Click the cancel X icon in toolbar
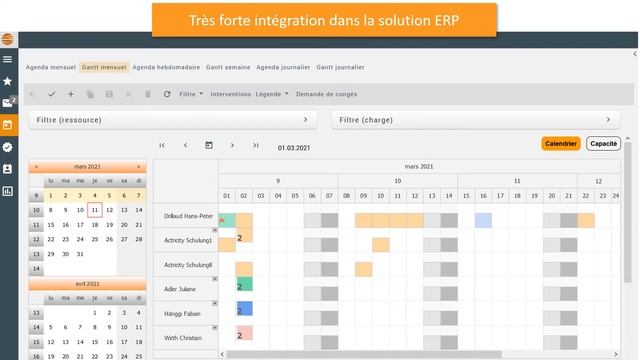The width and height of the screenshot is (640, 360). coord(129,94)
